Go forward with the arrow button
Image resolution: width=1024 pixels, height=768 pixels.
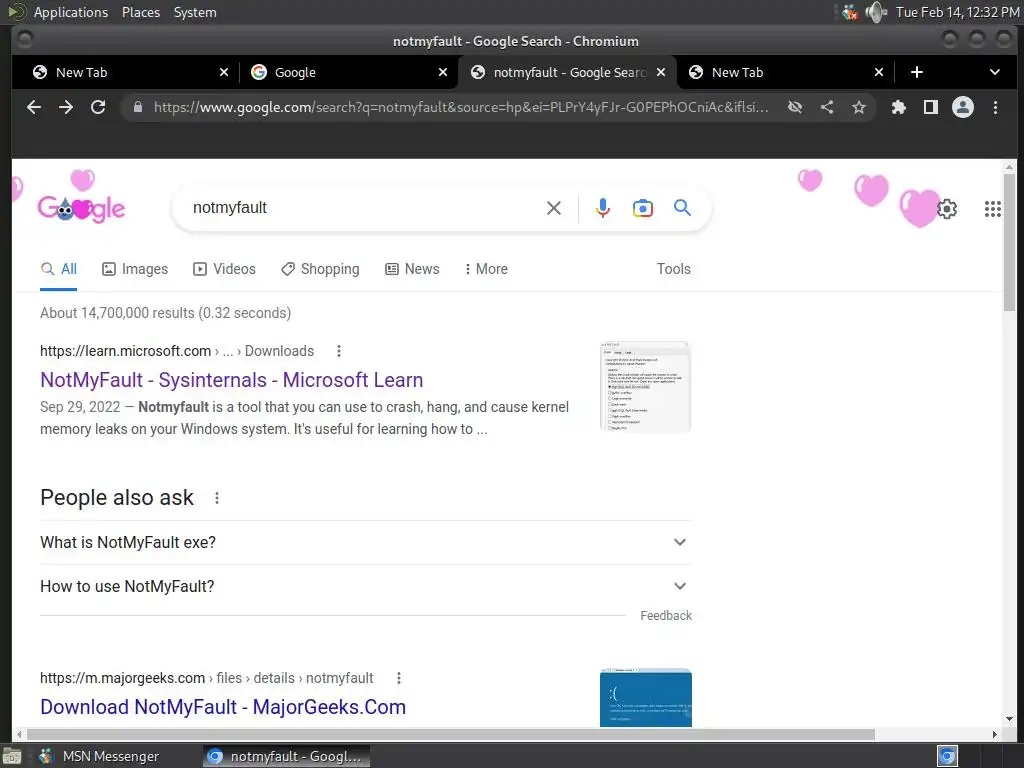coord(65,107)
